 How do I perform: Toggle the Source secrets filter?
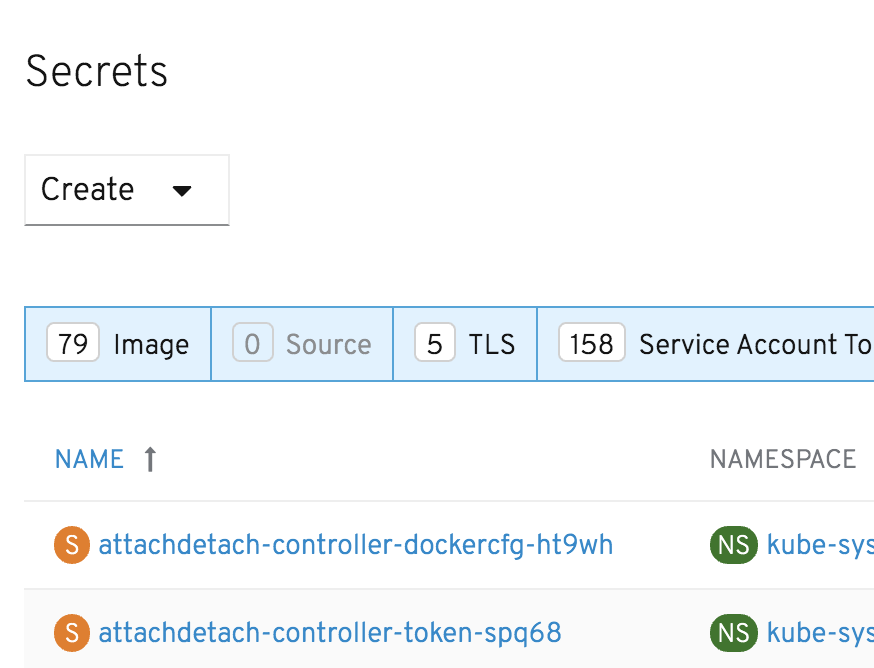tap(302, 345)
